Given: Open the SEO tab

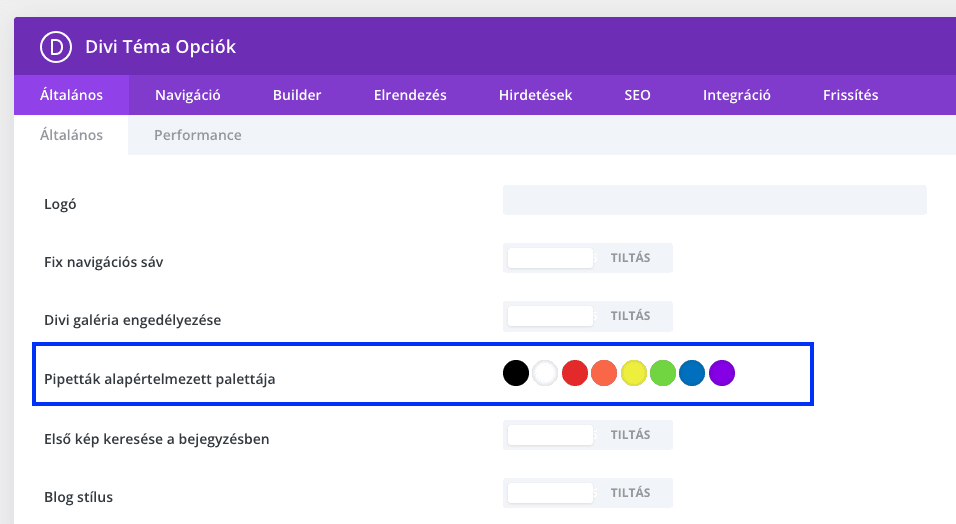Looking at the screenshot, I should coord(637,95).
